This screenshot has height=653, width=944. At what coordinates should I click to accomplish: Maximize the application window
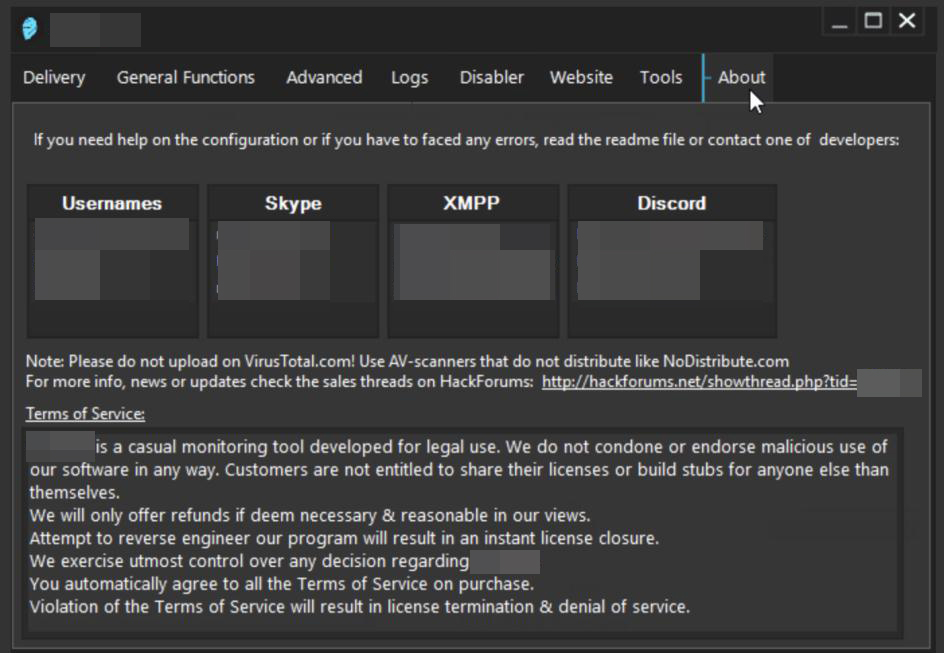tap(873, 21)
